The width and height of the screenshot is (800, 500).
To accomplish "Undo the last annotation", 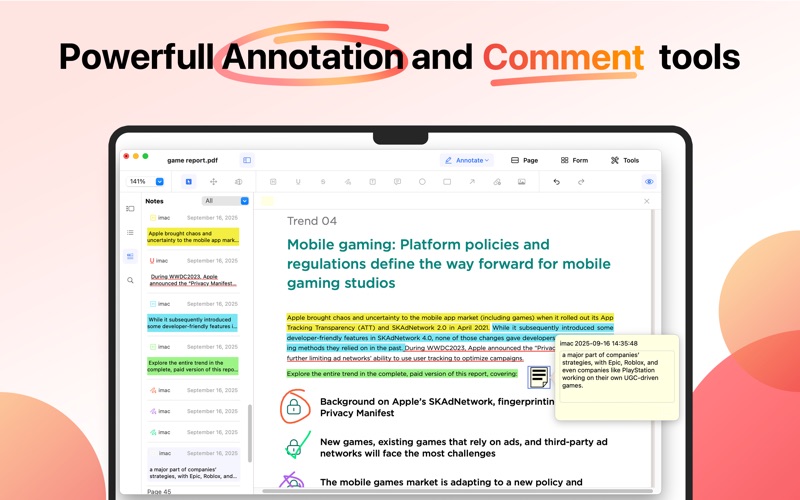I will (557, 182).
